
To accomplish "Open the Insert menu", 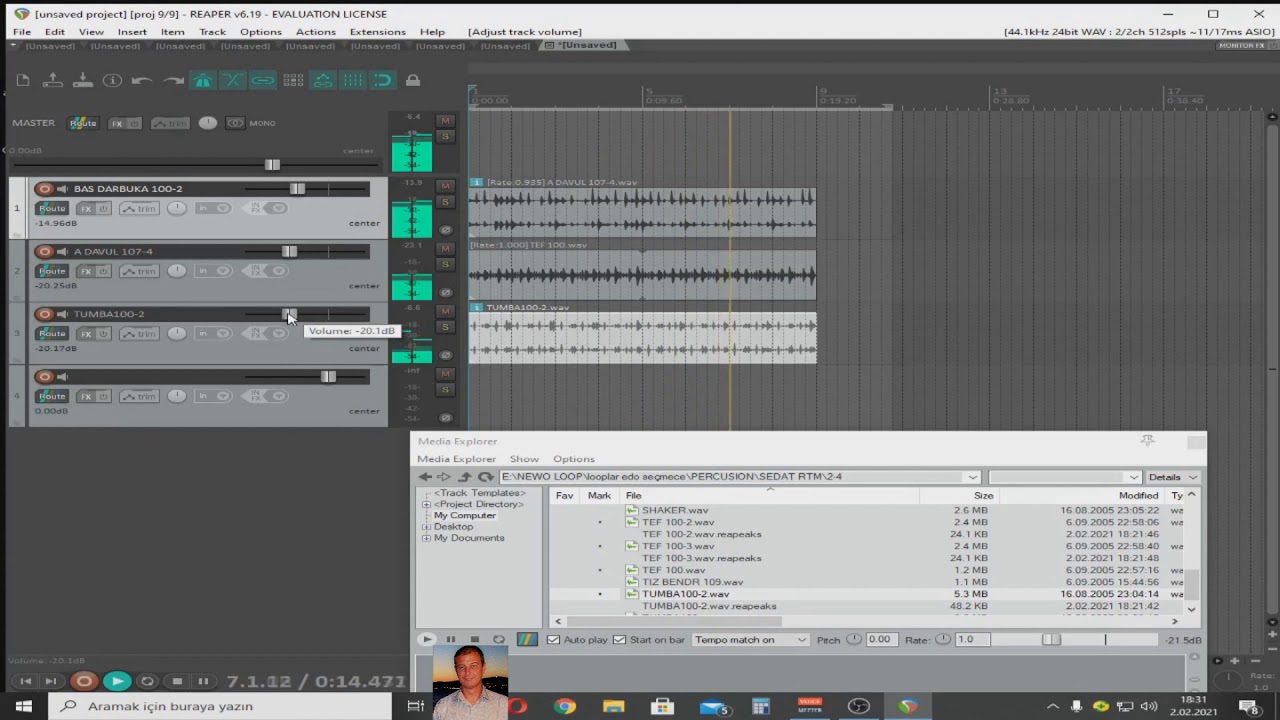I will [x=132, y=32].
